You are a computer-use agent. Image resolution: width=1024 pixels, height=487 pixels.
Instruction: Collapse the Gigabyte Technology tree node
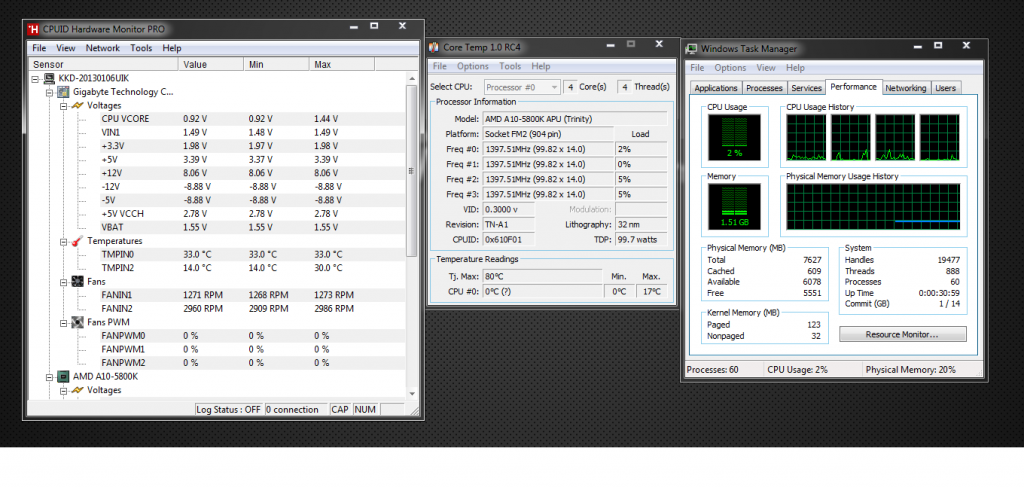click(x=49, y=92)
